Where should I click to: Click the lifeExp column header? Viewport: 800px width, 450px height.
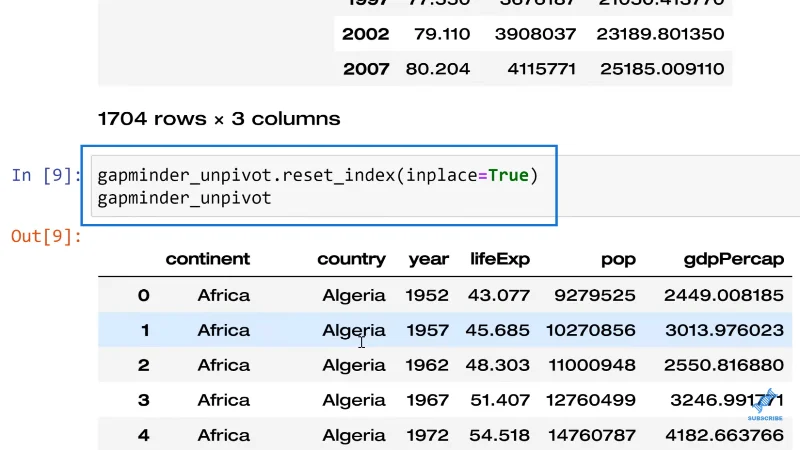[499, 259]
